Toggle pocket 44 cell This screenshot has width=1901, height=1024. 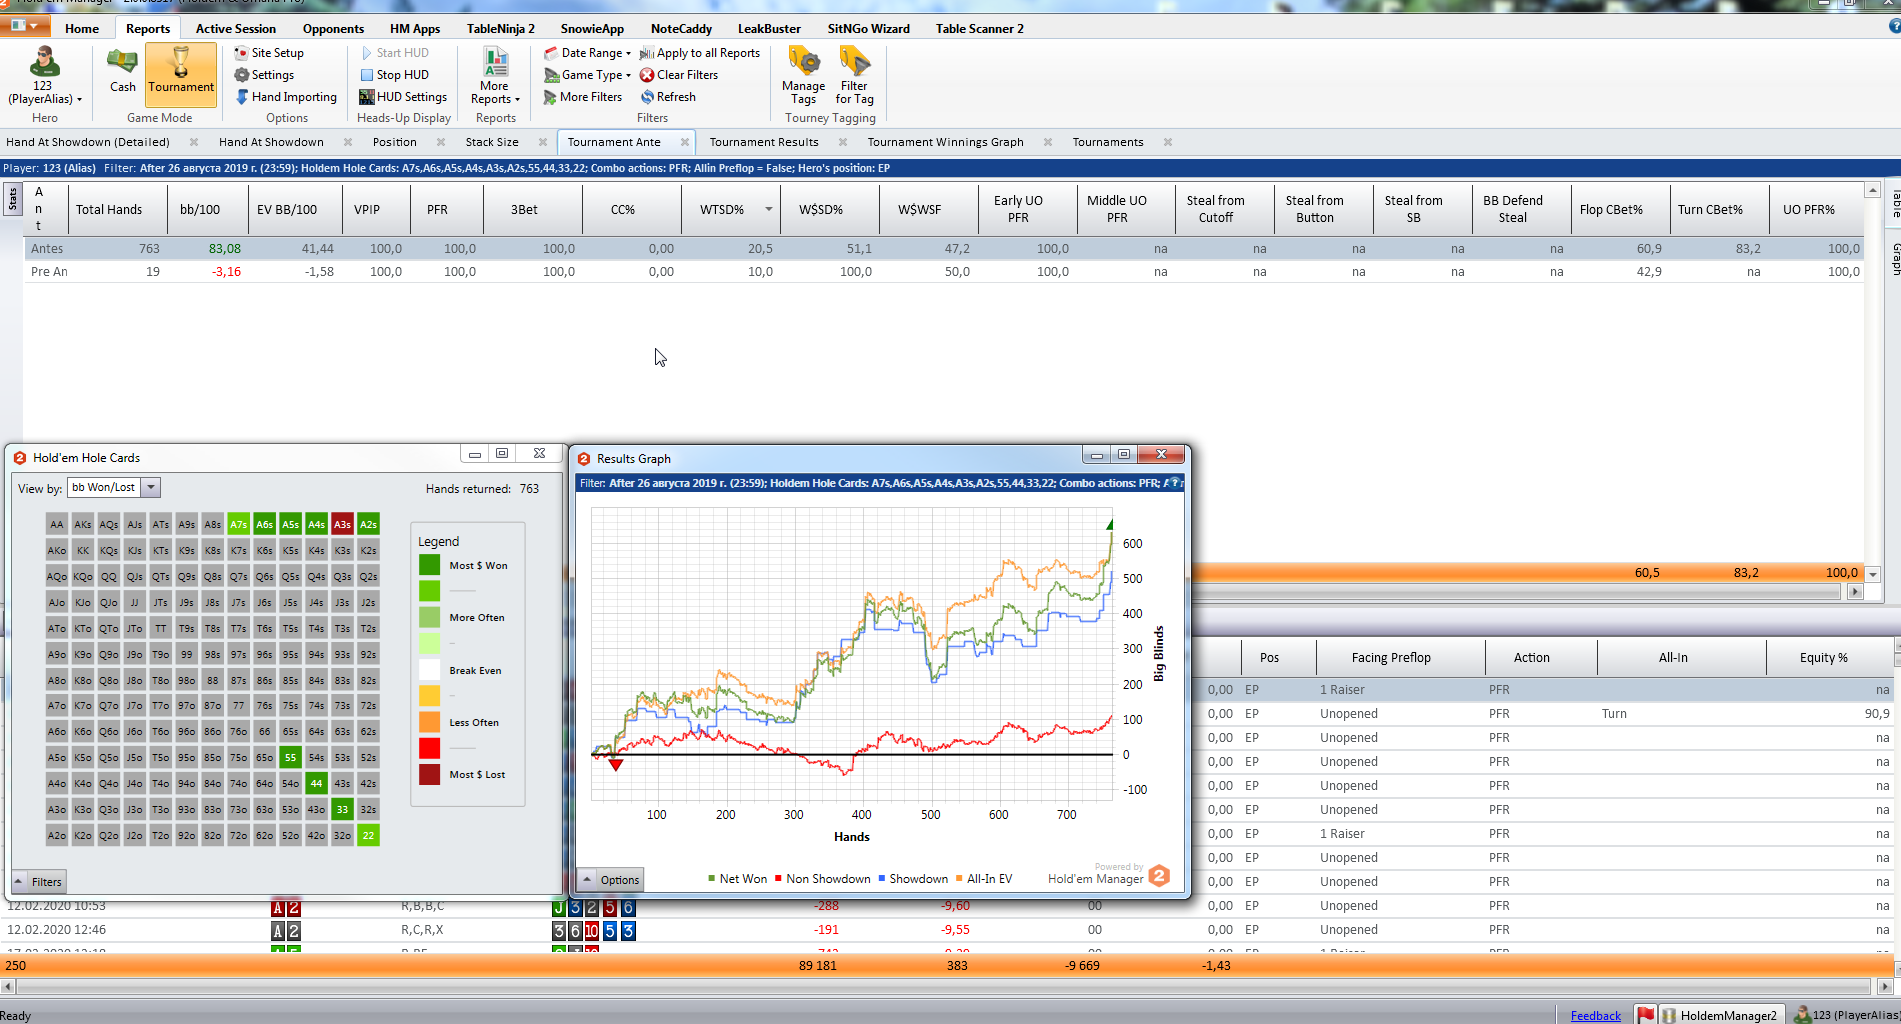(x=316, y=783)
